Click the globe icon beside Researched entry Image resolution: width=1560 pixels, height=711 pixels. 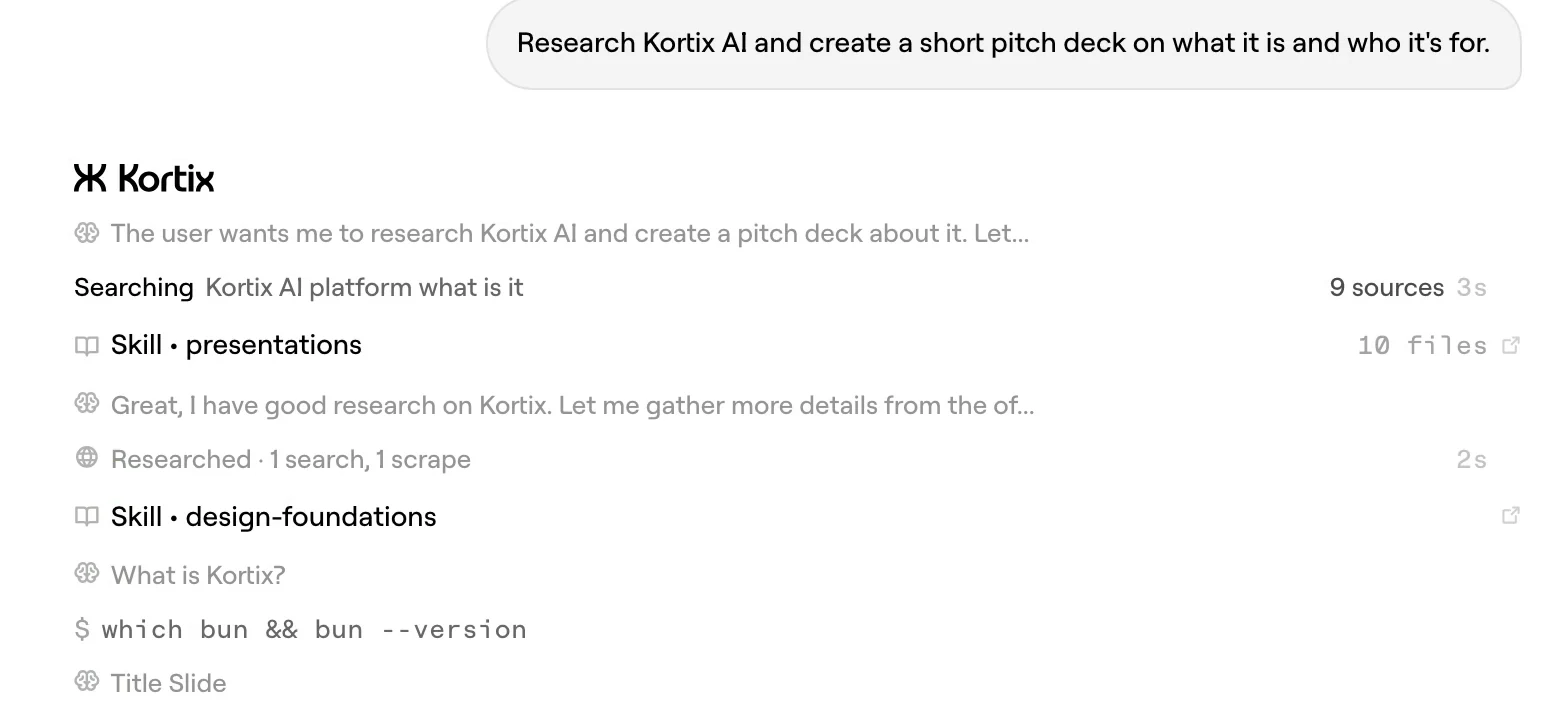pos(87,458)
